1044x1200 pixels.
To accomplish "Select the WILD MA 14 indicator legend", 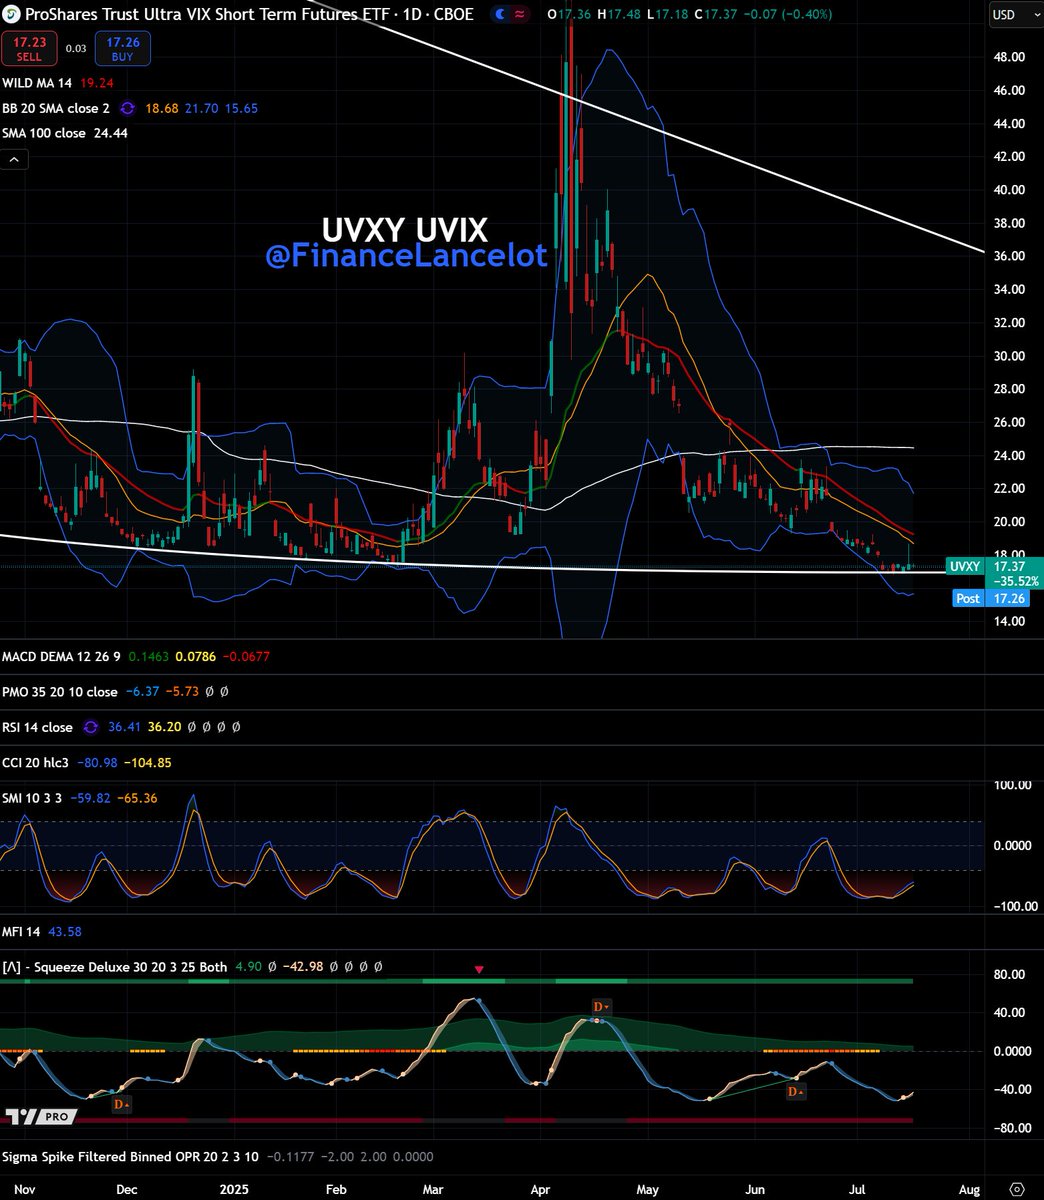I will pyautogui.click(x=38, y=84).
